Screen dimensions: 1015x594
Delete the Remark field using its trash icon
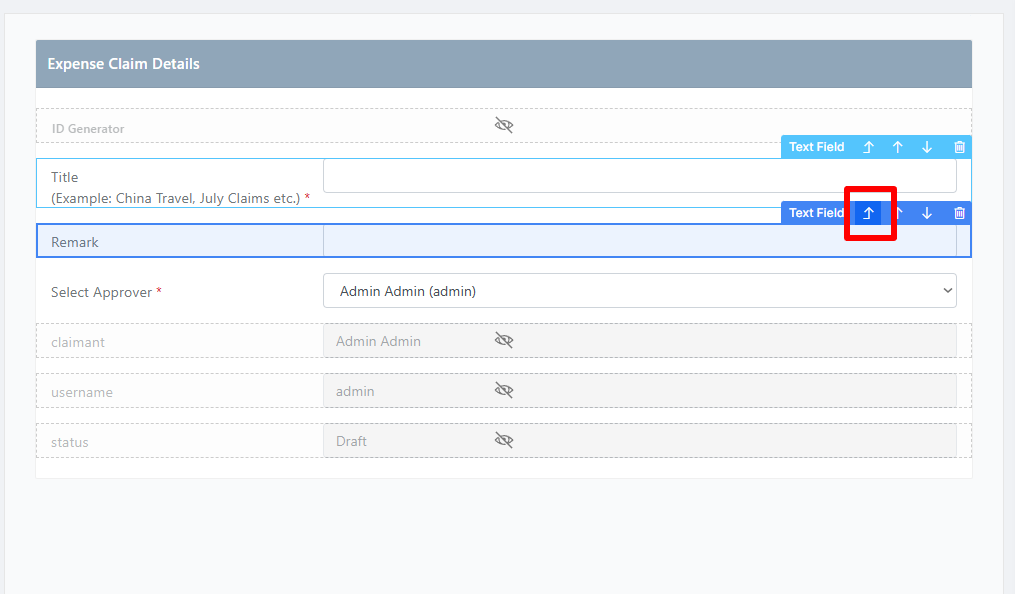[x=959, y=213]
